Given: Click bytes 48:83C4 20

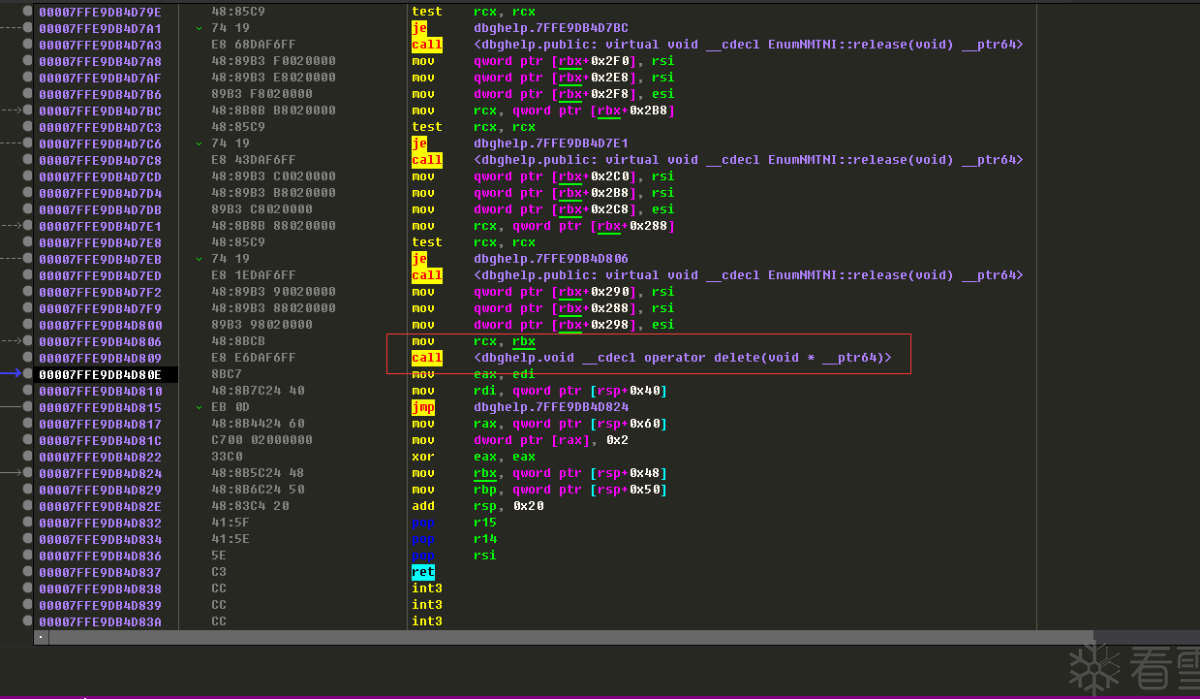Looking at the screenshot, I should tap(249, 506).
